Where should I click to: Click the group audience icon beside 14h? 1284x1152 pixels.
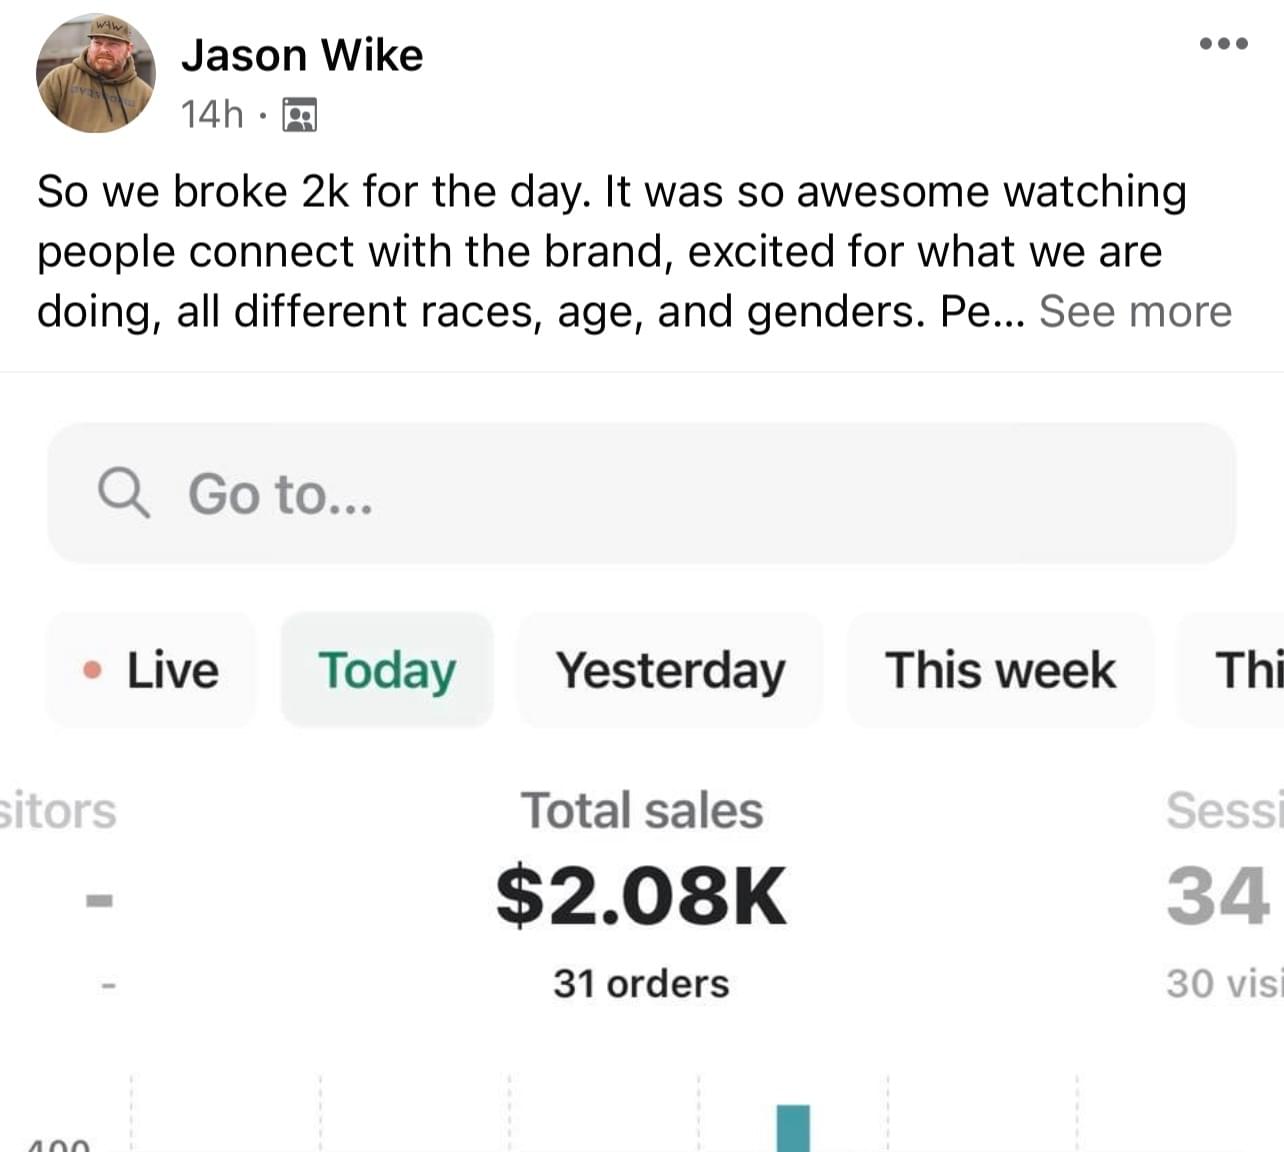click(299, 116)
